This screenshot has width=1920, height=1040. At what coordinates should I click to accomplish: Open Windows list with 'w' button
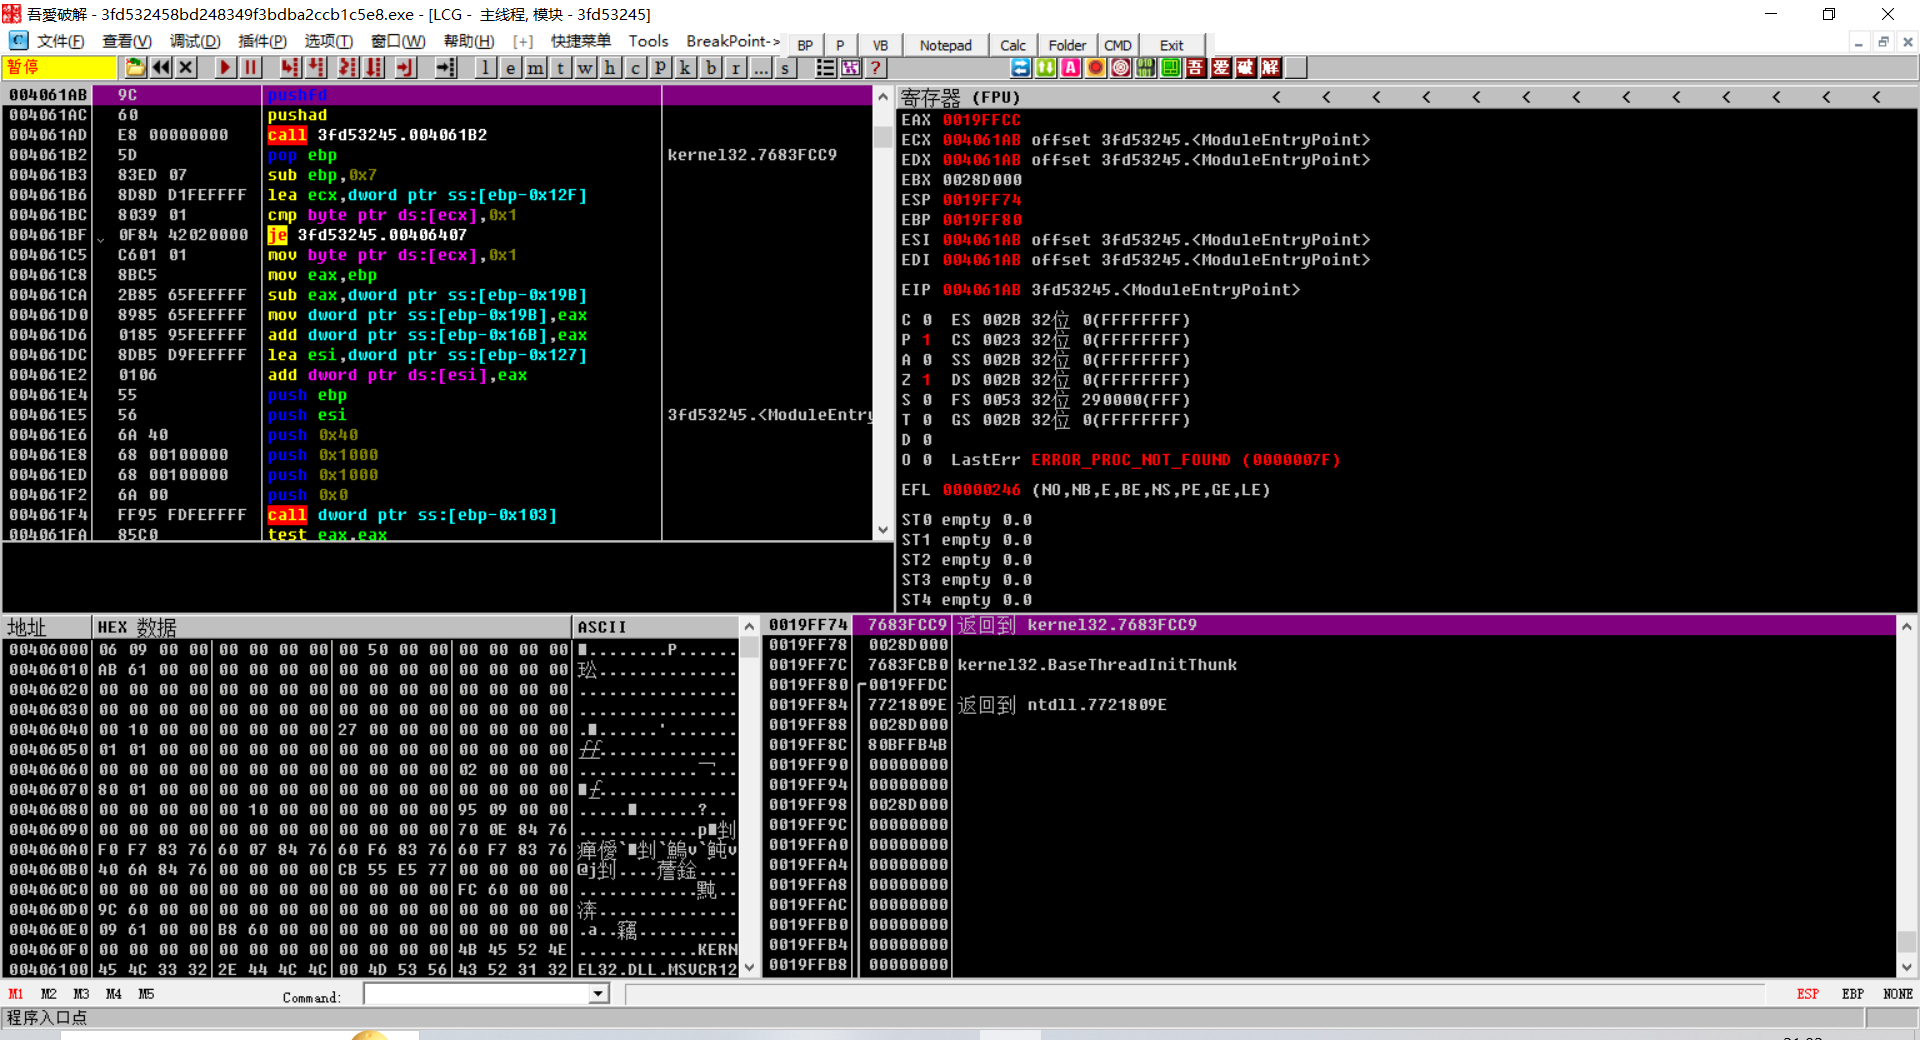[x=585, y=67]
